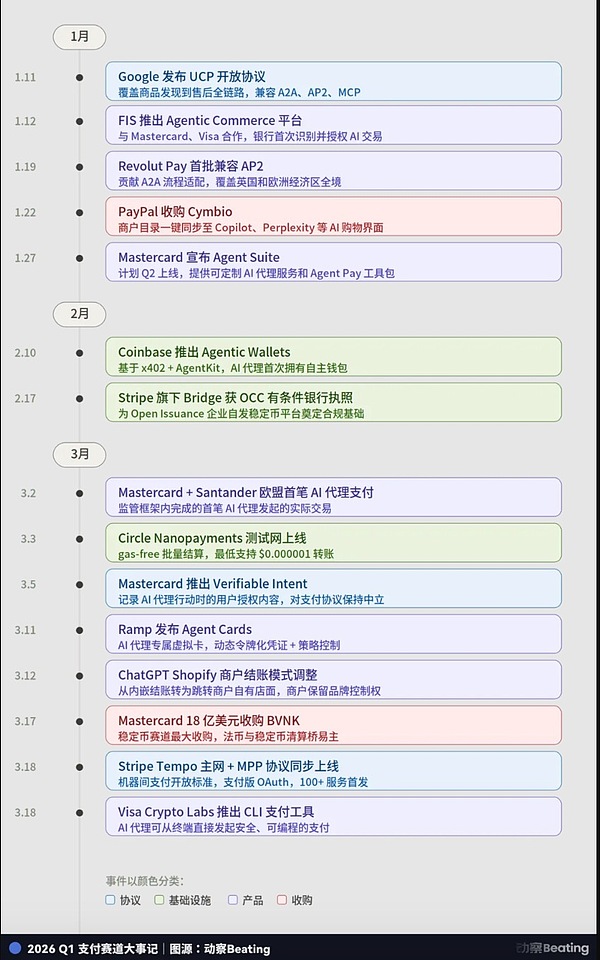Click the purple 产品 legend swatch
This screenshot has width=600, height=960.
tap(233, 900)
